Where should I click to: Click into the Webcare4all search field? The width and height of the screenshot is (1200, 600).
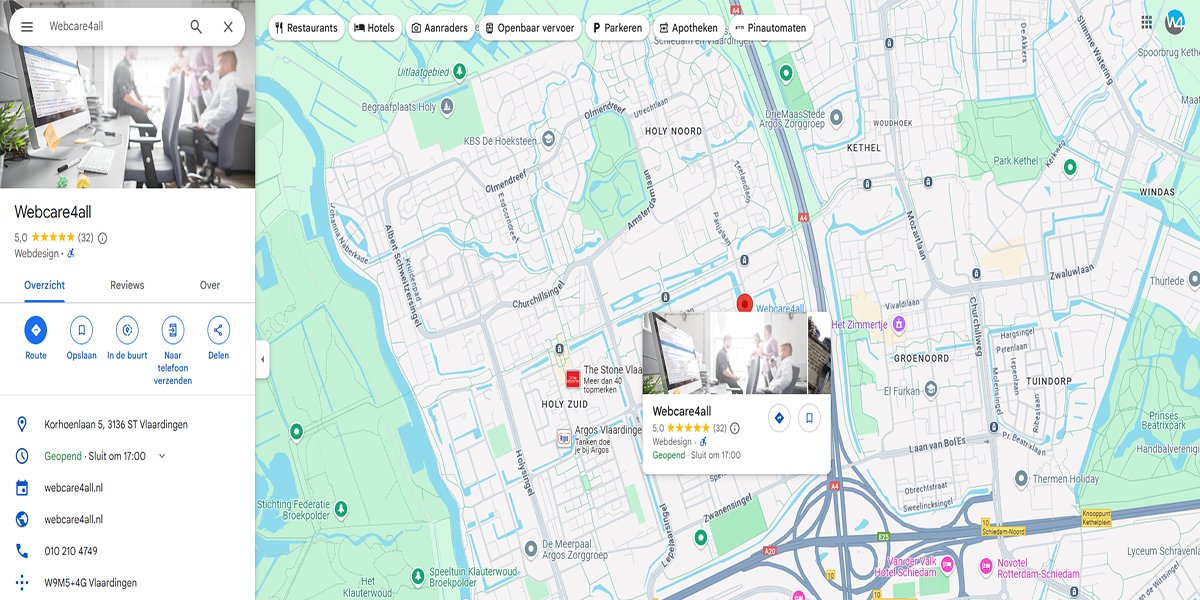pos(112,27)
